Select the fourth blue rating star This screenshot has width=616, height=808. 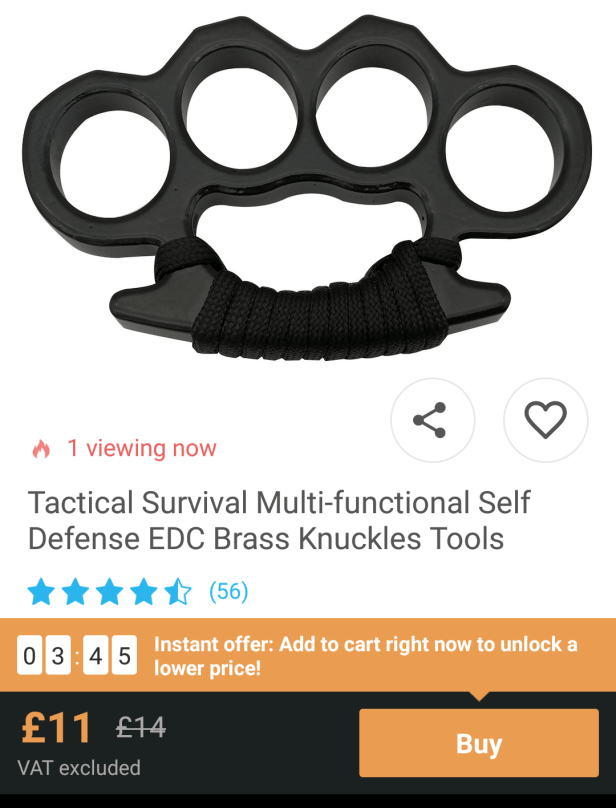click(143, 592)
